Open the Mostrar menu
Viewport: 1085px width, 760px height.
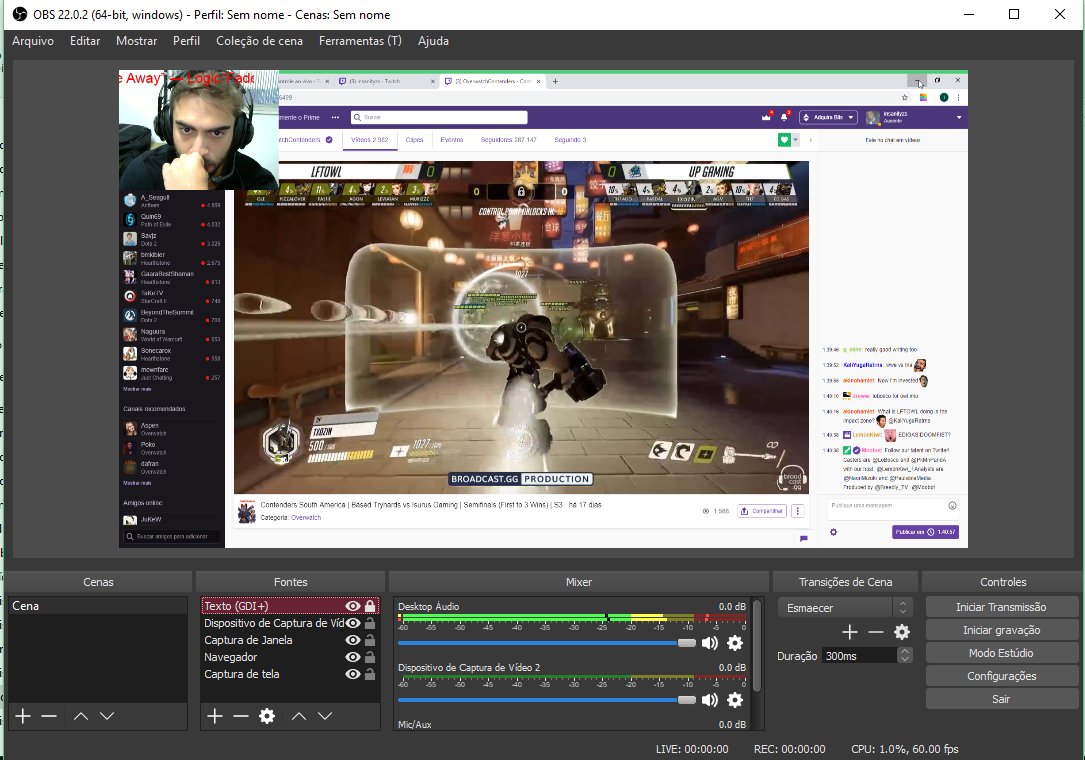tap(136, 41)
